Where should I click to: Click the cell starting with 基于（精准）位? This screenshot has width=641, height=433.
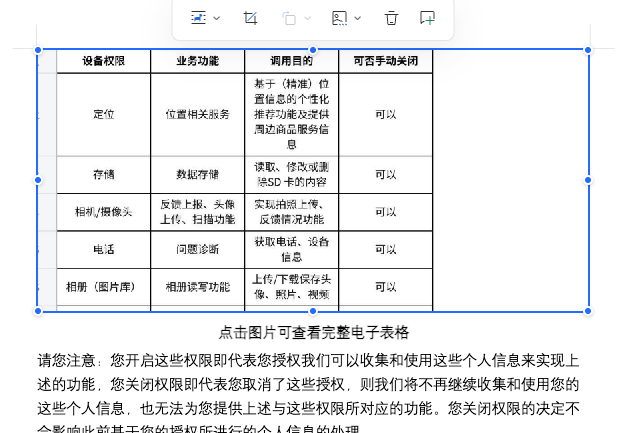point(291,114)
